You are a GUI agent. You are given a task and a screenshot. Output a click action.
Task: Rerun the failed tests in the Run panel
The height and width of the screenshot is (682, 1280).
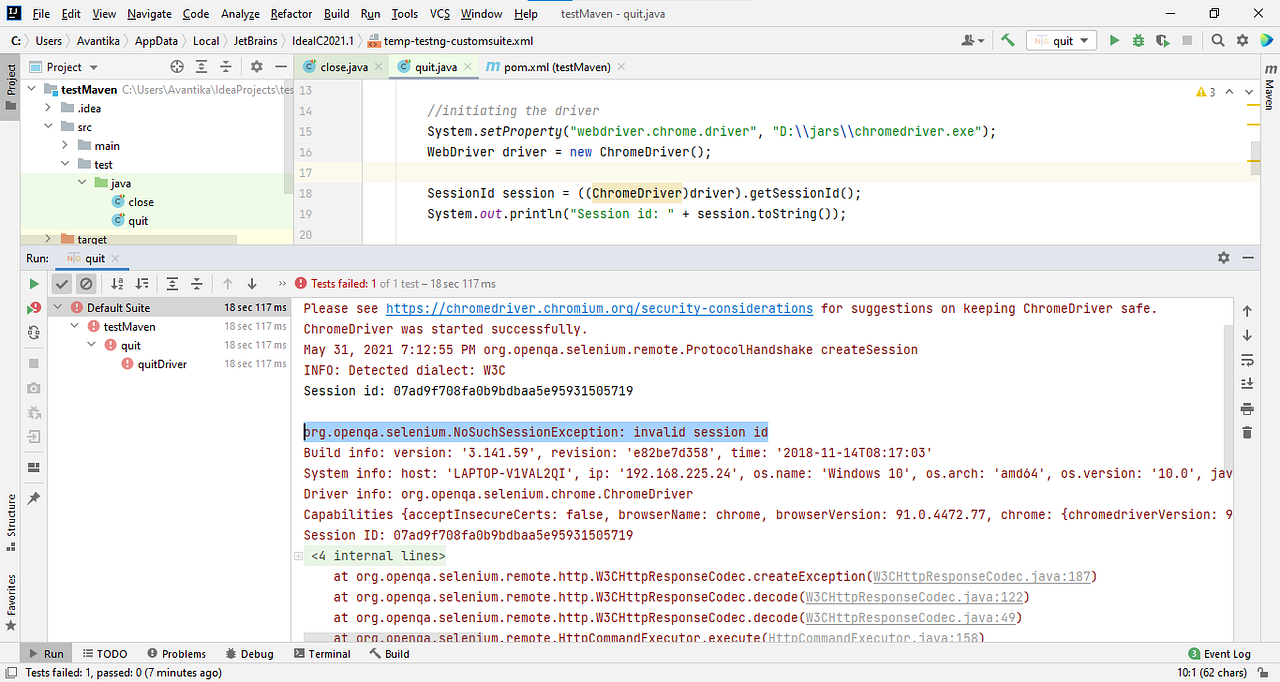pos(33,307)
